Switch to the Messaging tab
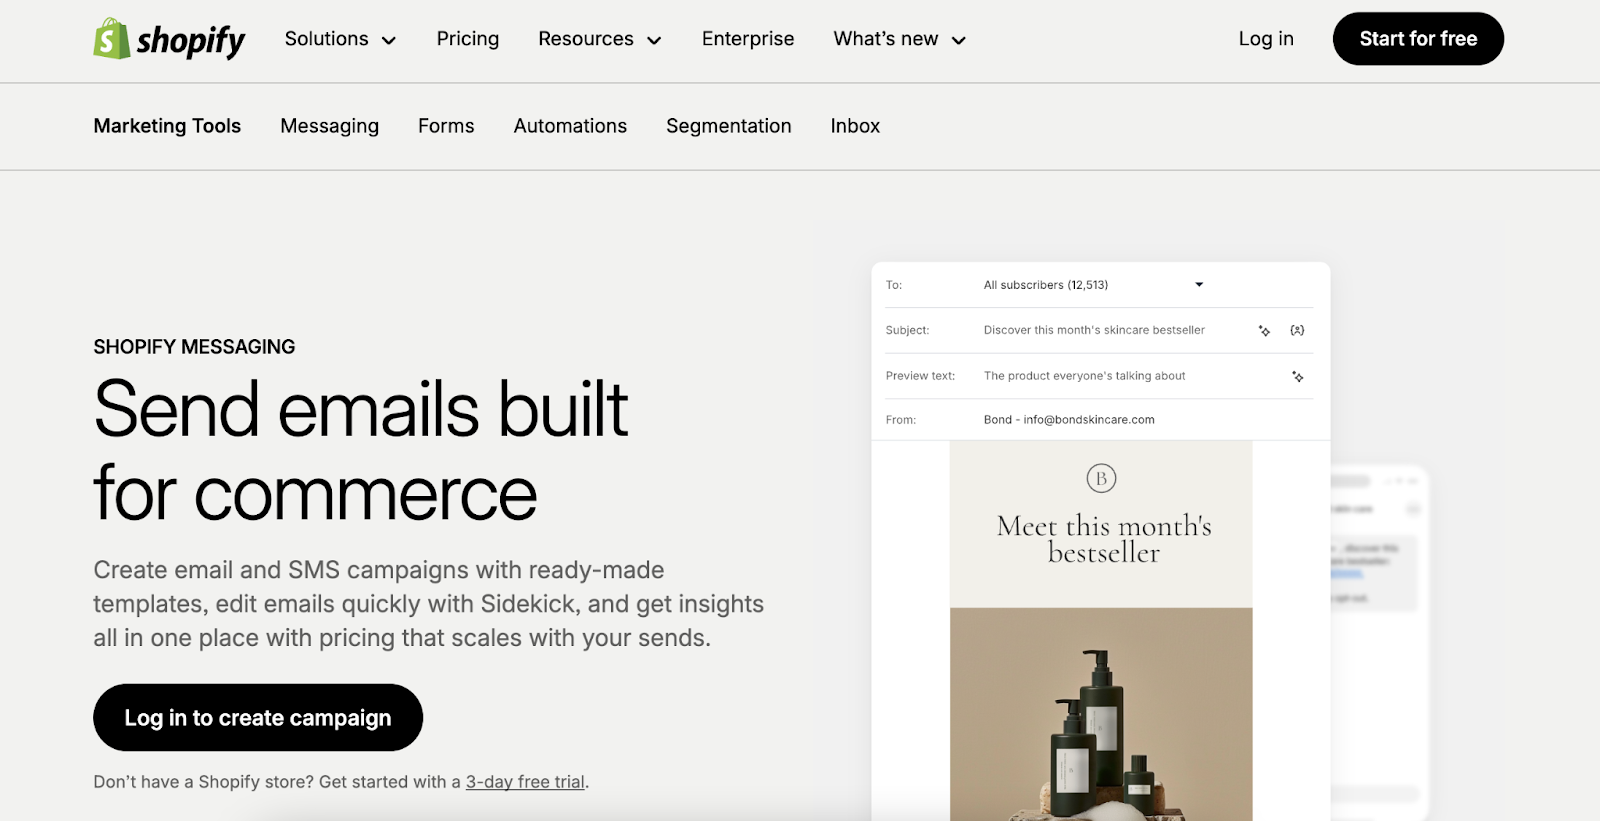 329,126
